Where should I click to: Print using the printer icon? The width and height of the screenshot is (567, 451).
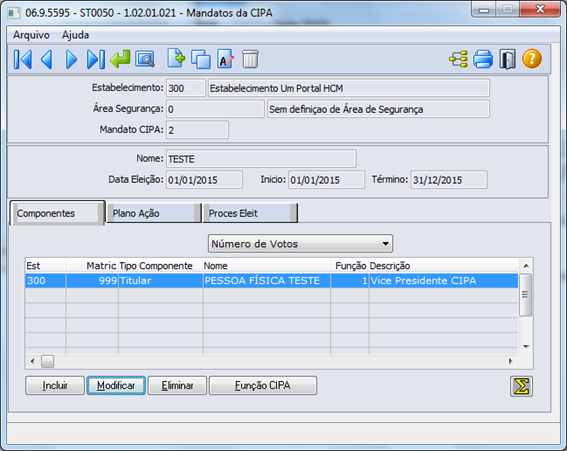coord(483,59)
